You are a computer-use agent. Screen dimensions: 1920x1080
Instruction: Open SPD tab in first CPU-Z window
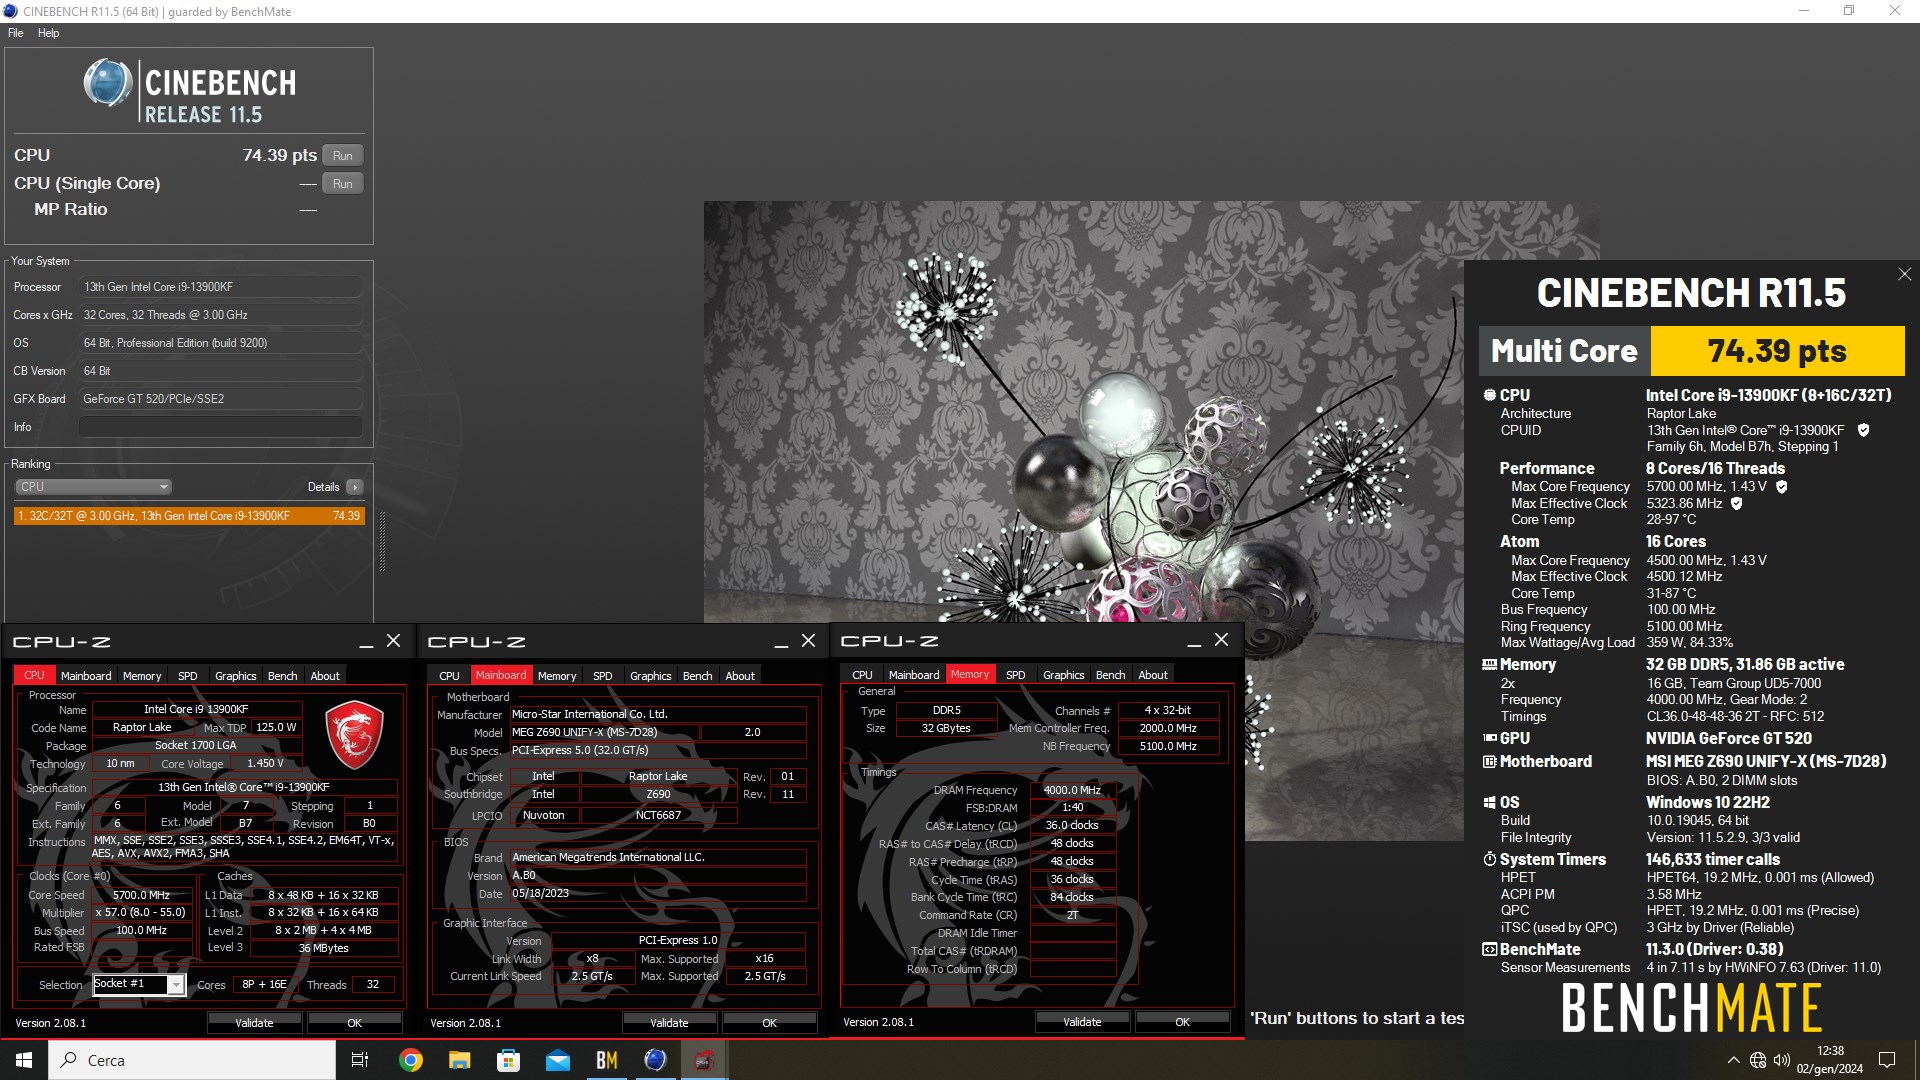coord(188,676)
